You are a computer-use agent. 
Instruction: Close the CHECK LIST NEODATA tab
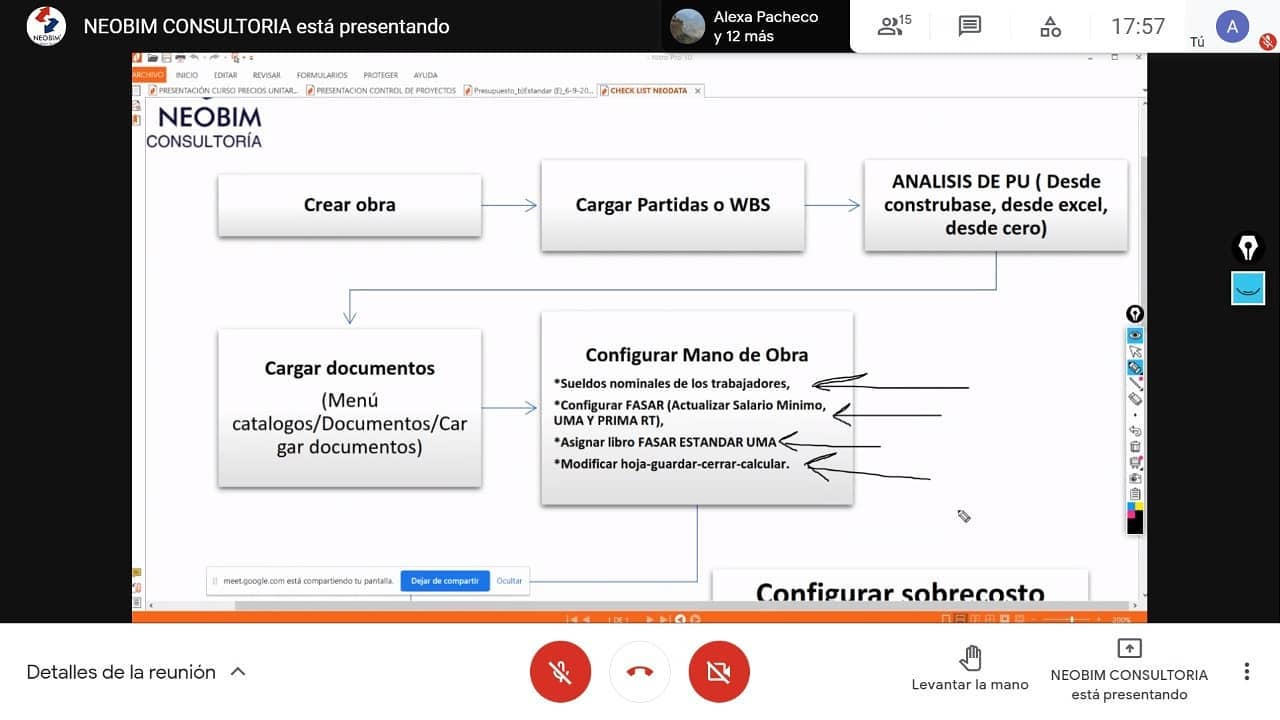point(698,90)
